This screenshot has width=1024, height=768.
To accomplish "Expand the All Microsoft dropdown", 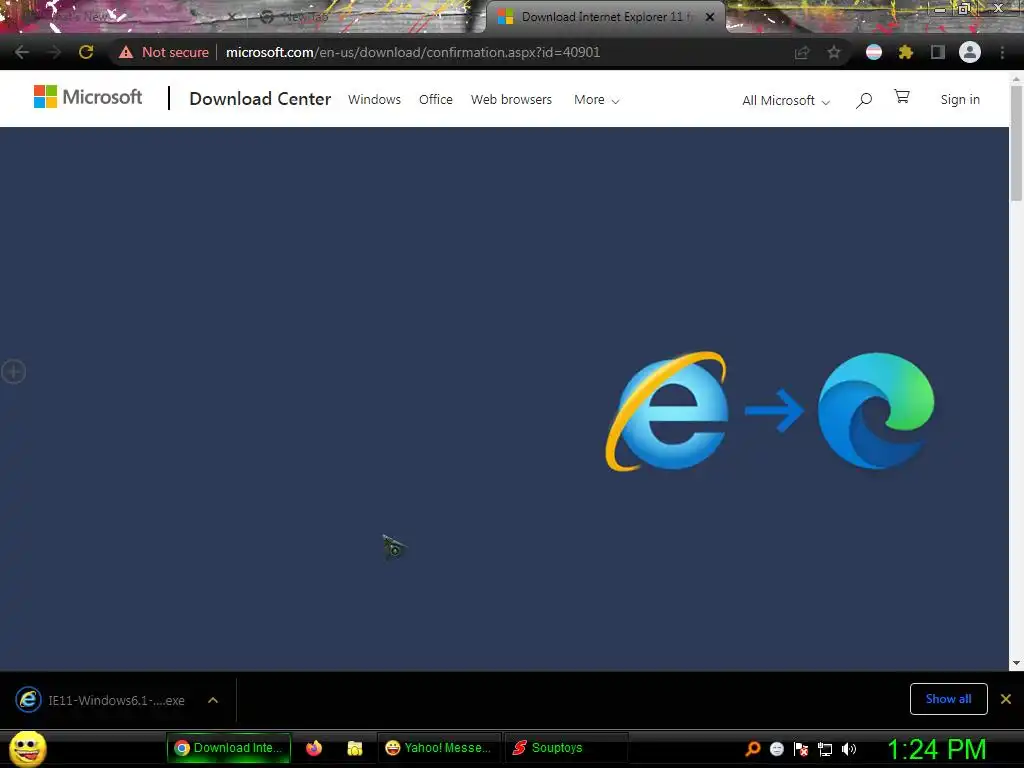I will point(786,101).
